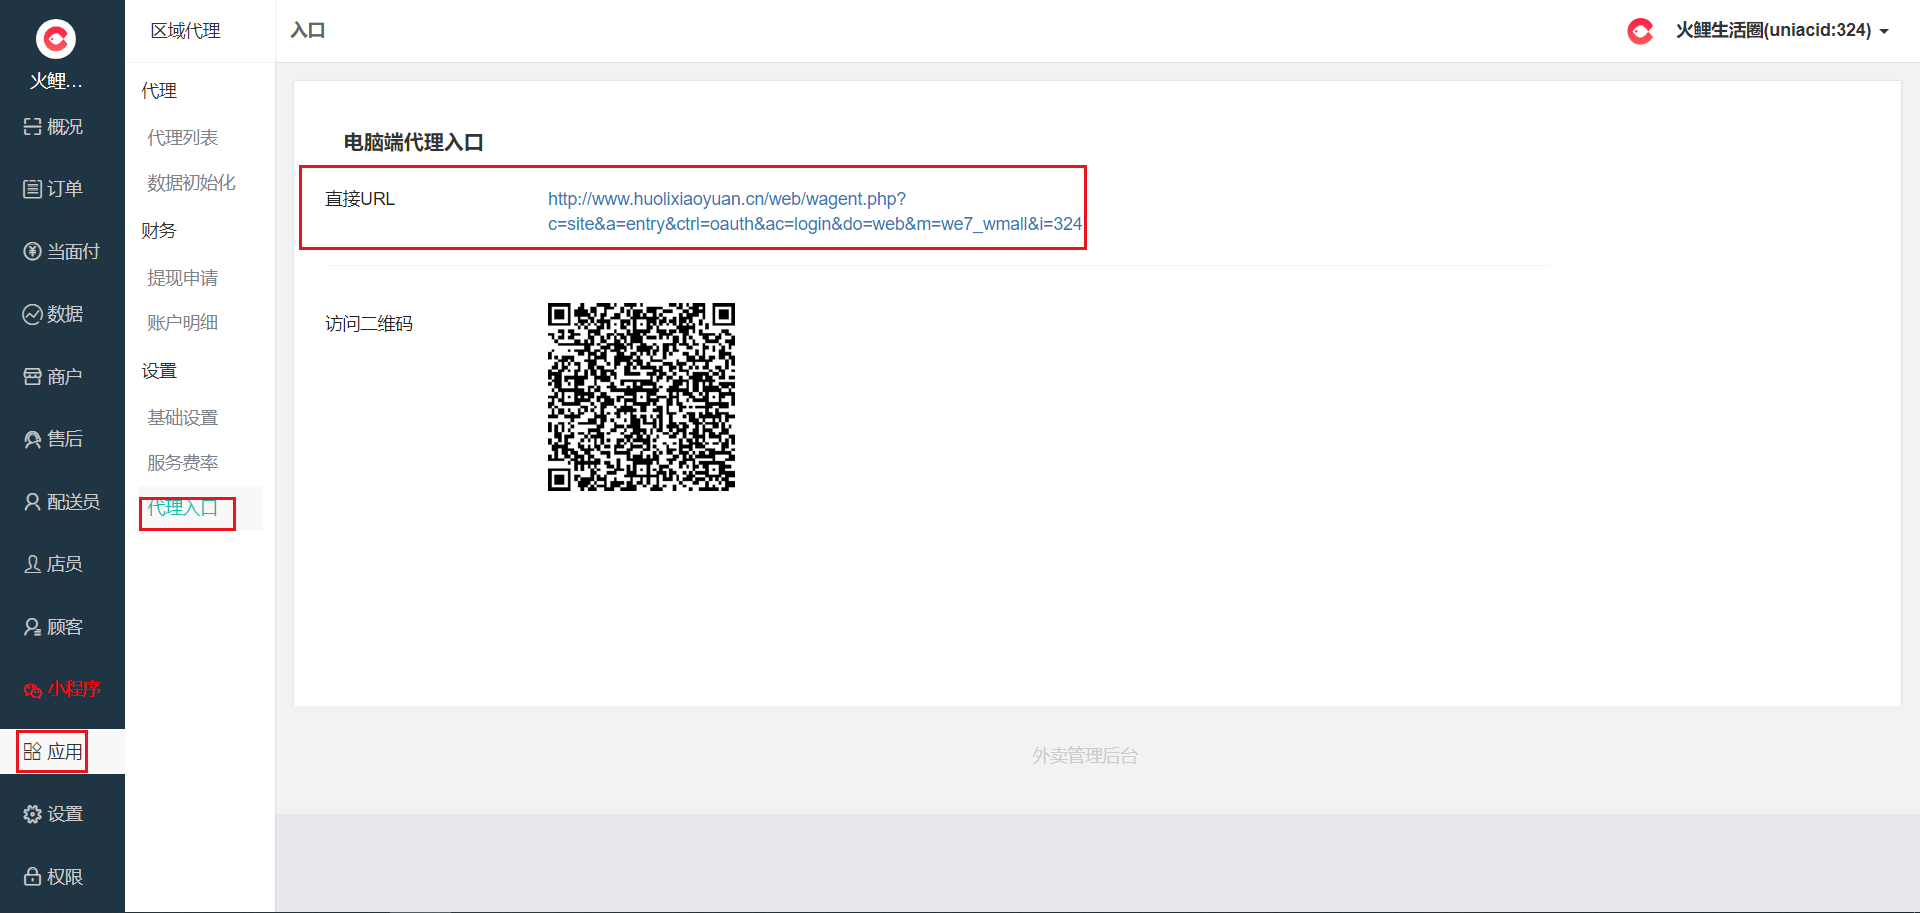Click the 入口 page title
The image size is (1920, 913).
click(308, 31)
